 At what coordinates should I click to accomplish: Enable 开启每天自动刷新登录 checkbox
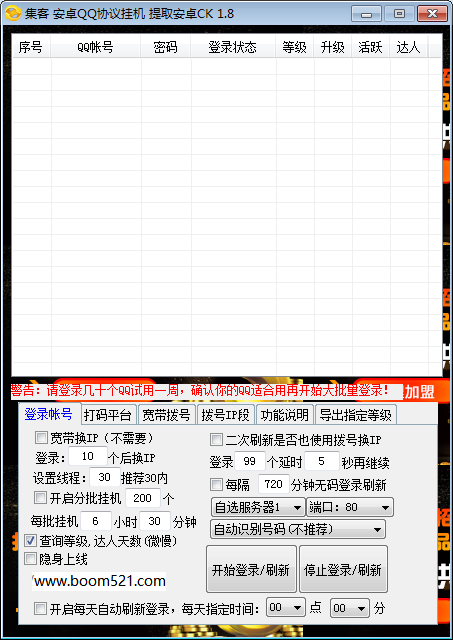(40, 609)
